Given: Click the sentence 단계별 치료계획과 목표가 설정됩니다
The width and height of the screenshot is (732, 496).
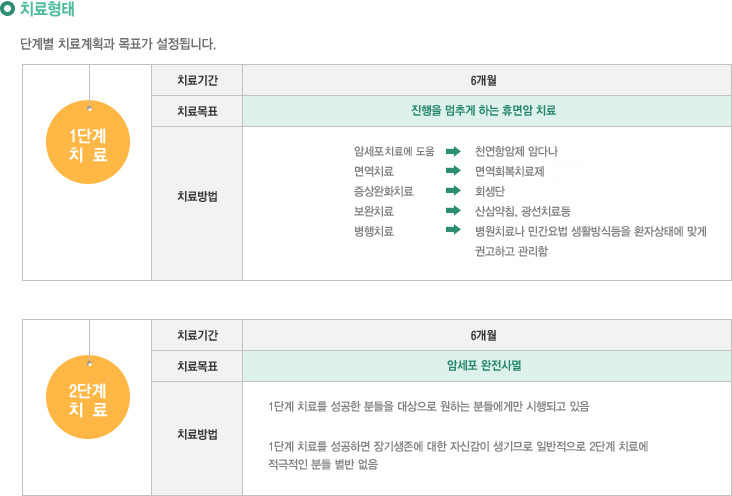Looking at the screenshot, I should click(x=118, y=44).
